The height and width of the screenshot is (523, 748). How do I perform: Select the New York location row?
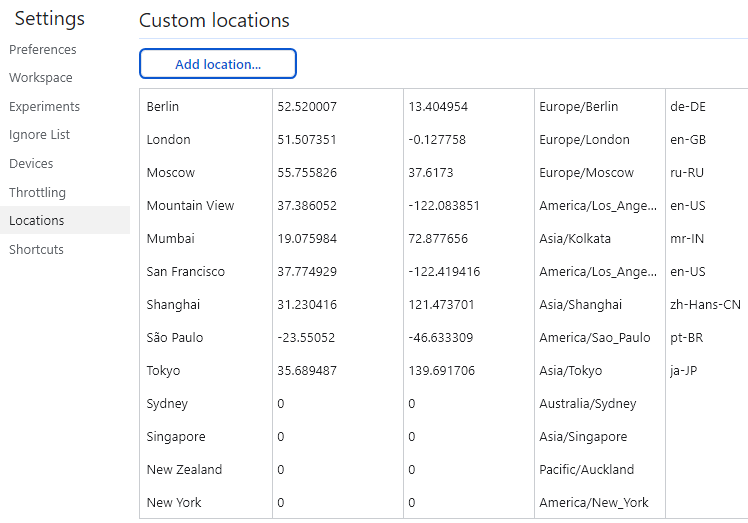174,503
